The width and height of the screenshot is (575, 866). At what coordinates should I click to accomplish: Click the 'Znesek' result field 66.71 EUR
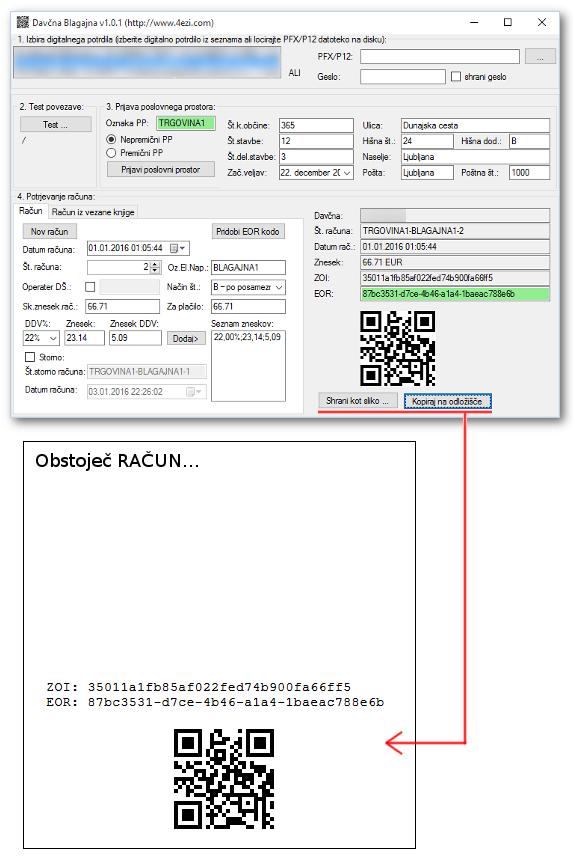455,262
